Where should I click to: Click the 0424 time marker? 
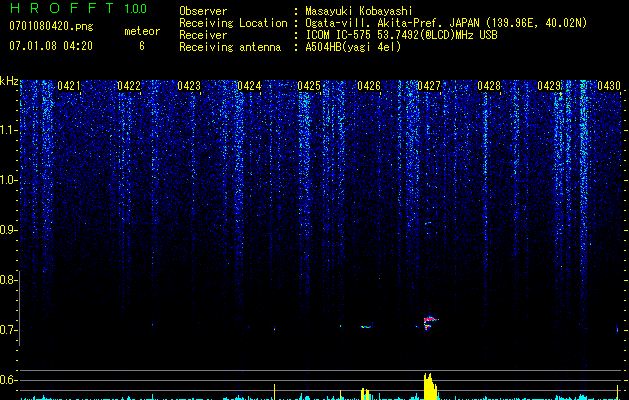pyautogui.click(x=249, y=86)
